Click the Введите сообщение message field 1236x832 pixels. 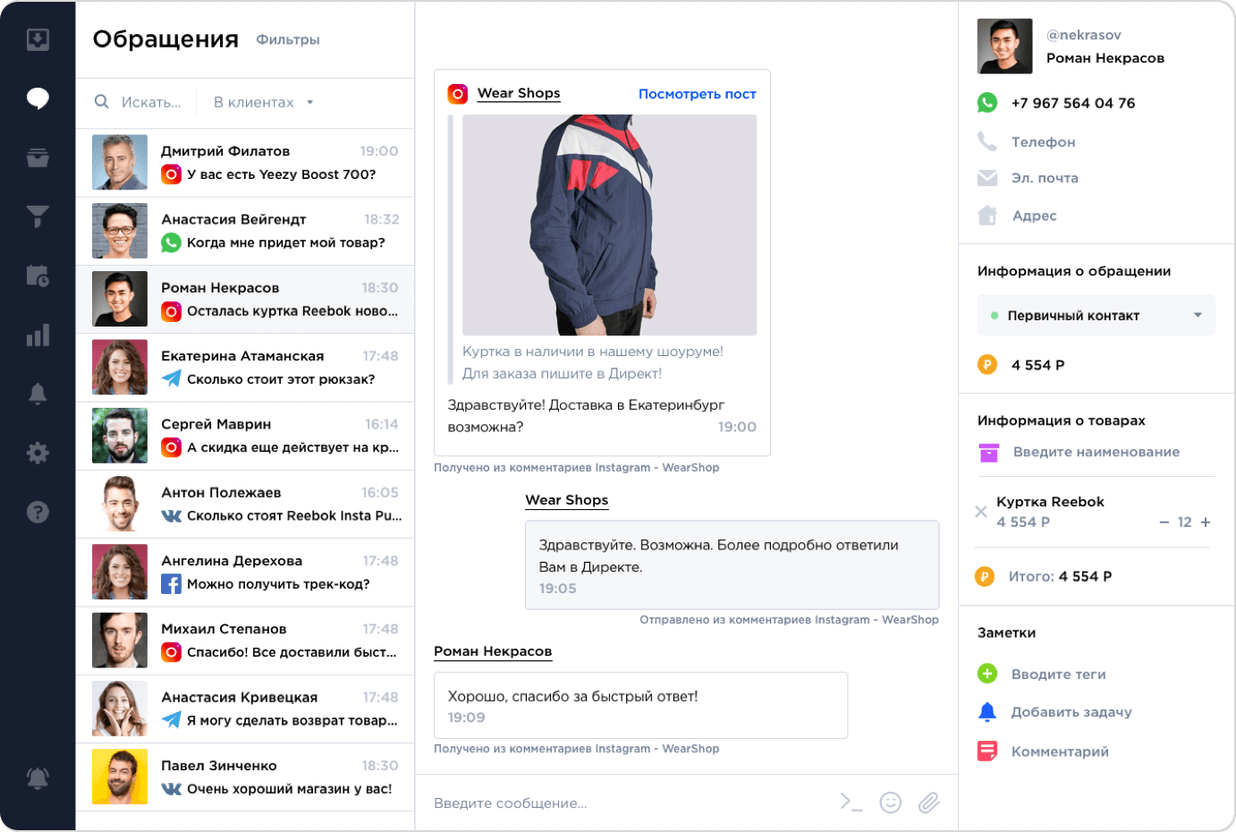click(630, 802)
